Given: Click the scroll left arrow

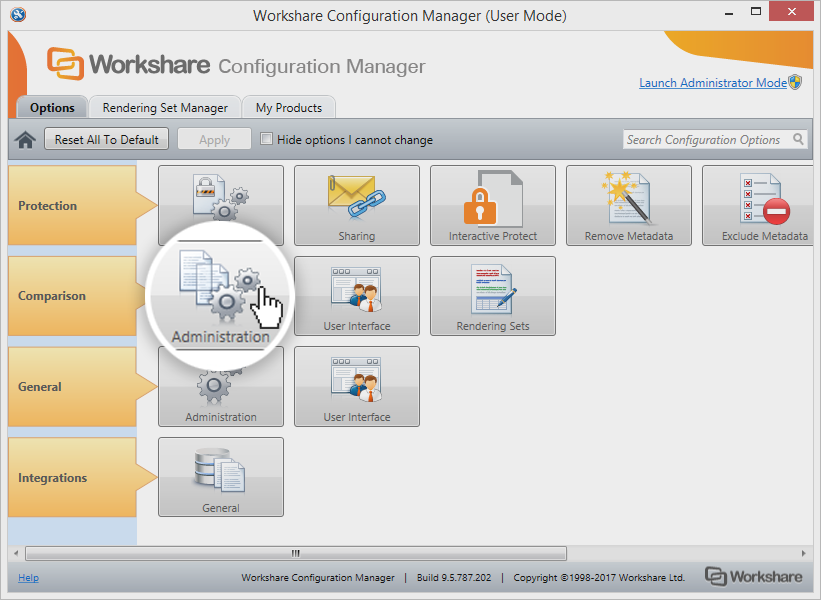Looking at the screenshot, I should [16, 553].
